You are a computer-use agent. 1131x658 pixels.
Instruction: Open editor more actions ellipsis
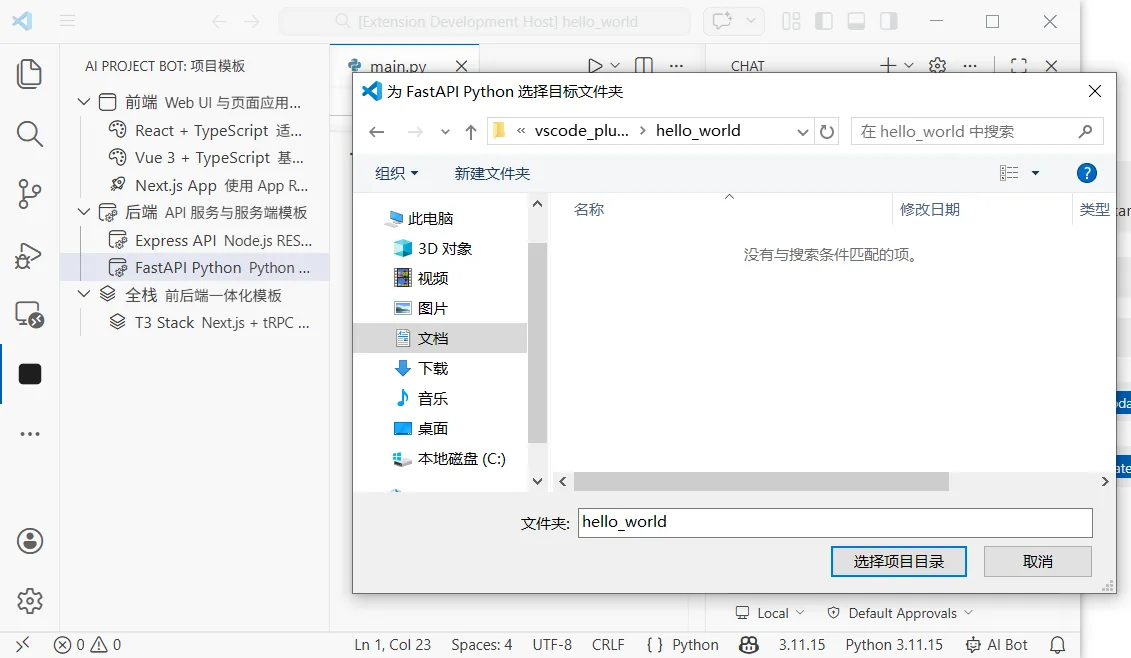click(x=676, y=66)
